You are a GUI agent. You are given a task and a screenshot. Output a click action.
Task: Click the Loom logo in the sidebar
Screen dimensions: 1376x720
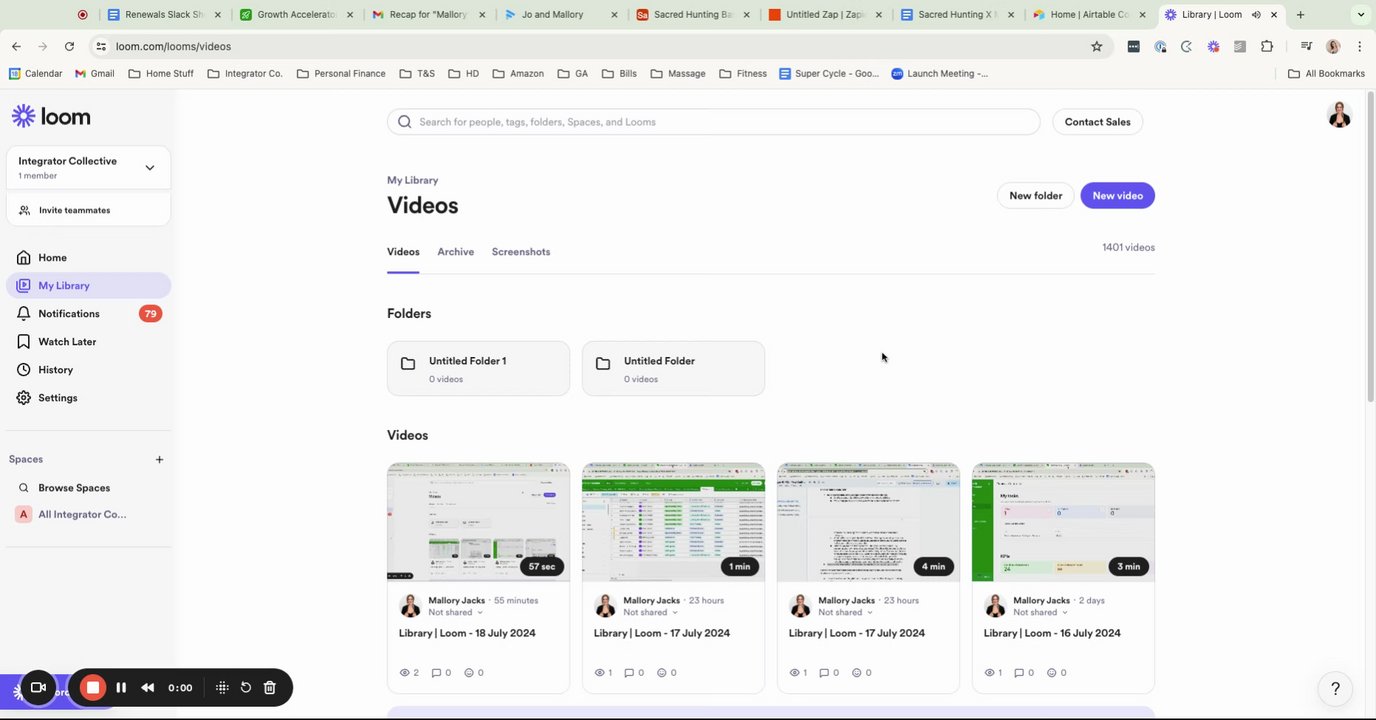(51, 116)
